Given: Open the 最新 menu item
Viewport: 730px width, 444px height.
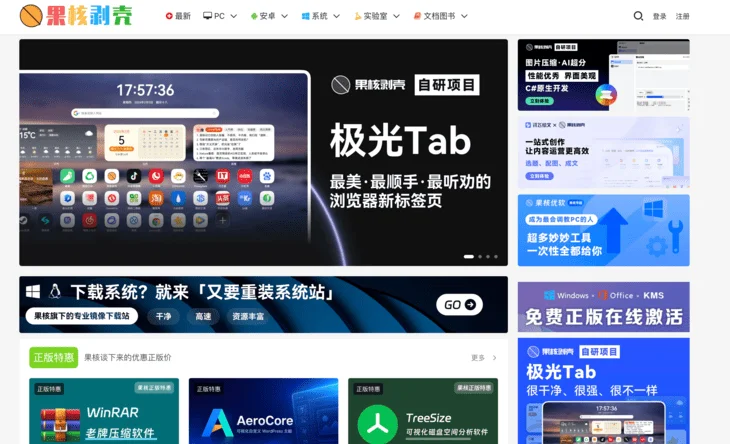Looking at the screenshot, I should tap(178, 16).
